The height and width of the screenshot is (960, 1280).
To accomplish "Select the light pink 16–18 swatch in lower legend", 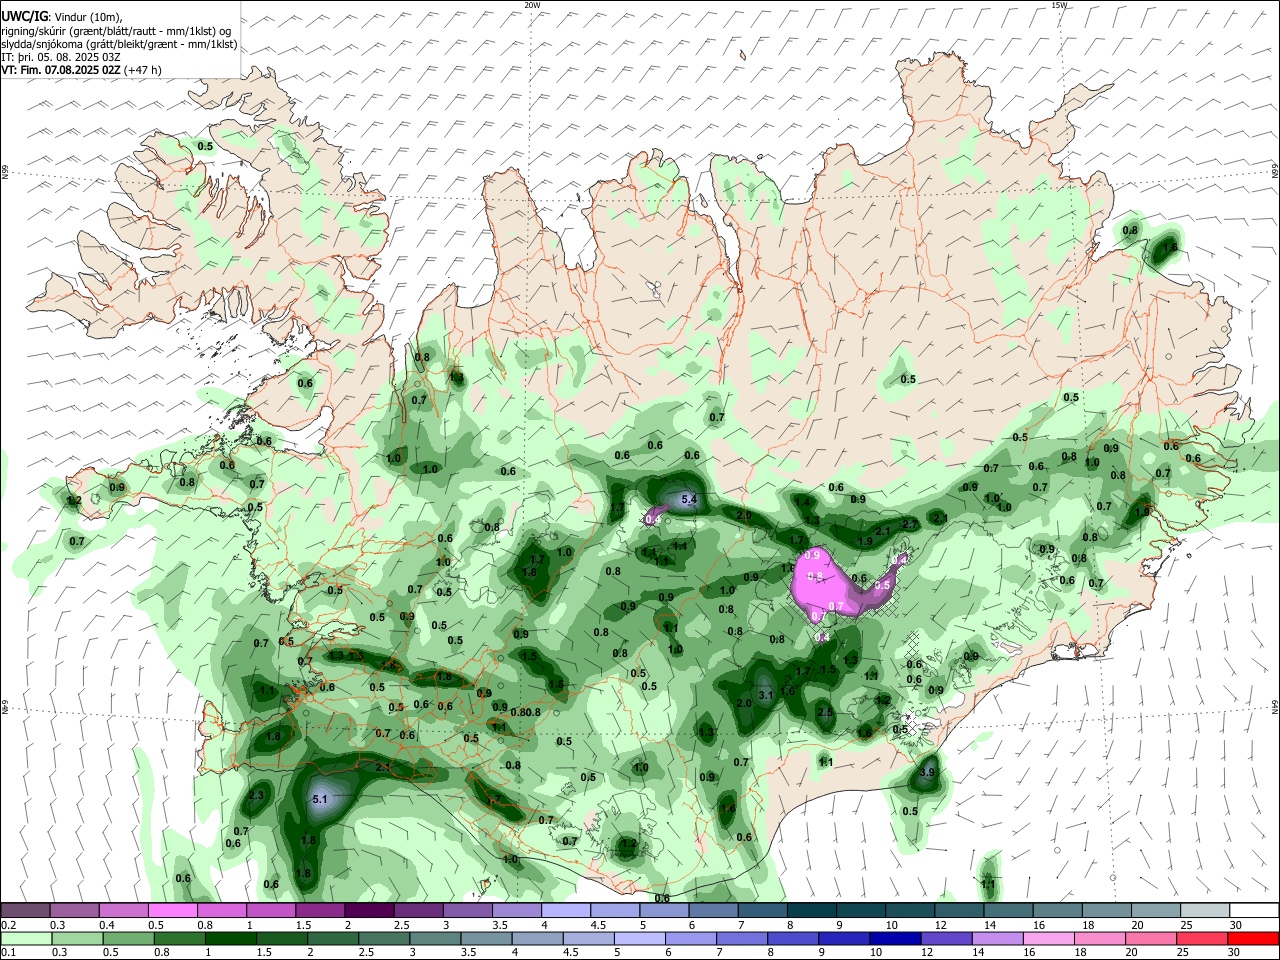I will (x=1048, y=938).
